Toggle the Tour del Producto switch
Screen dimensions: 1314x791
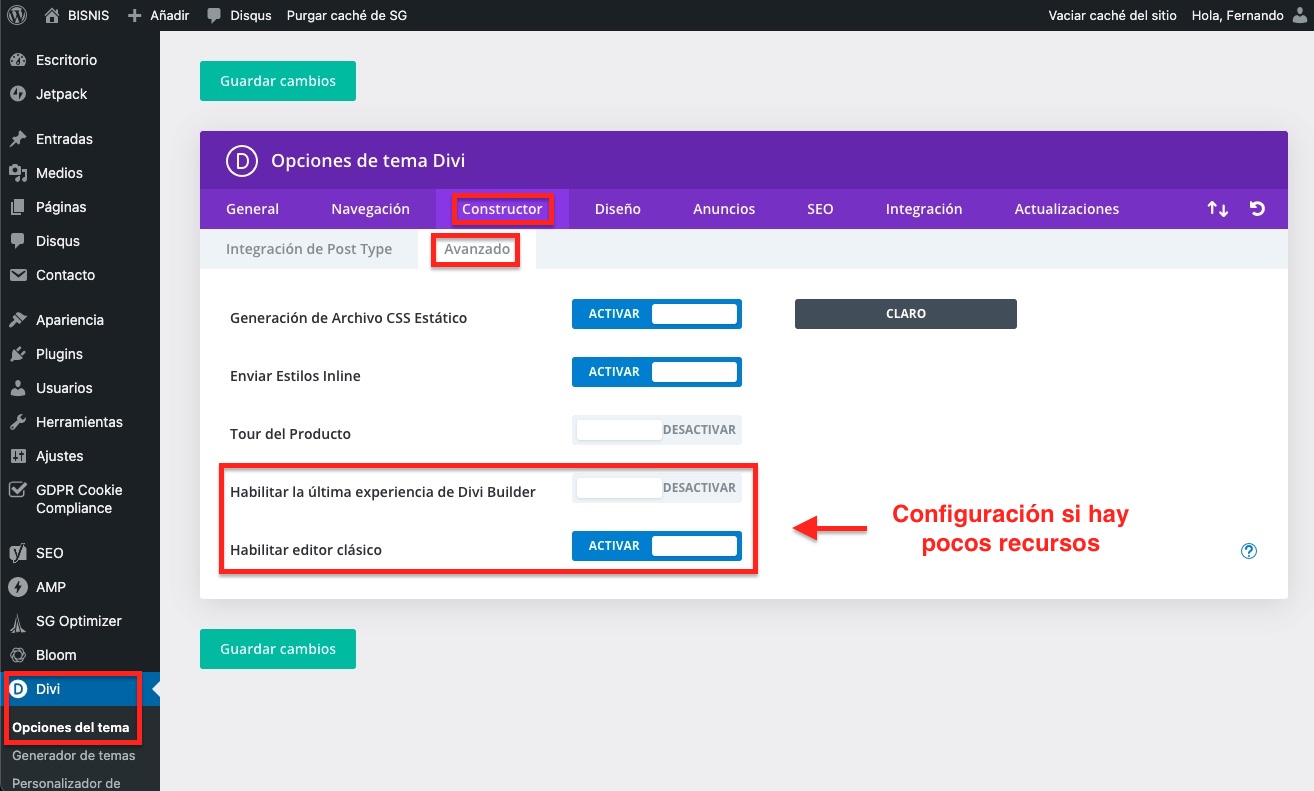pos(656,430)
